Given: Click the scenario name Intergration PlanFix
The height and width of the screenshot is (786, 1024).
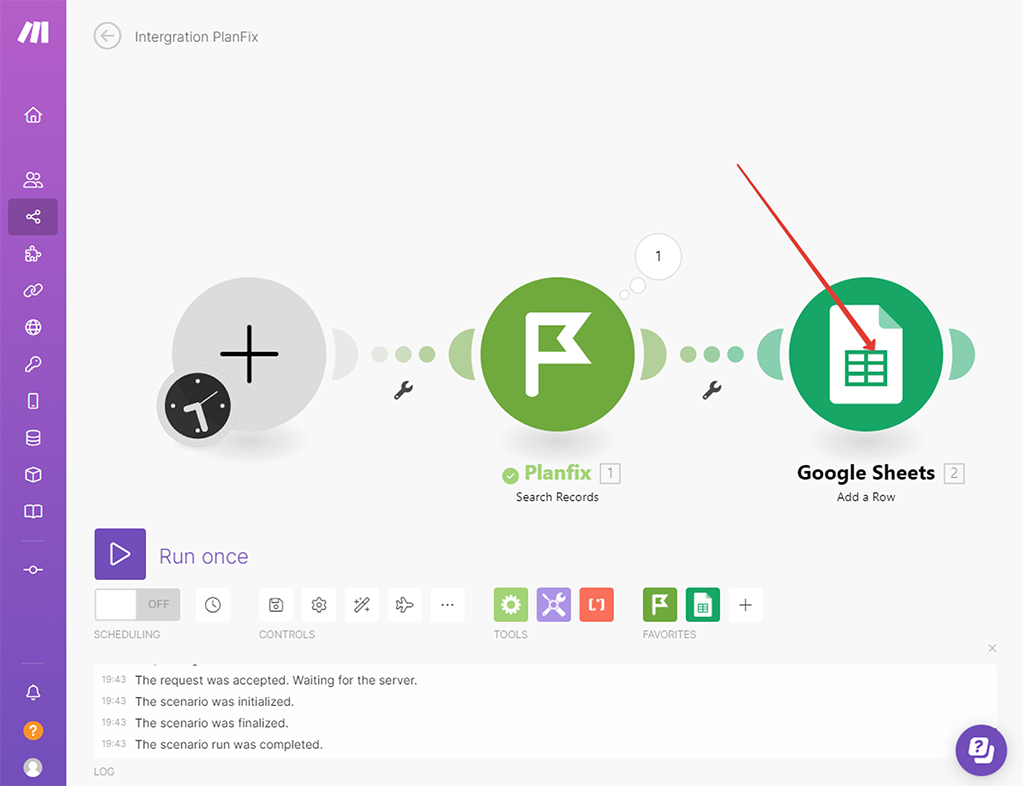Looking at the screenshot, I should click(196, 37).
